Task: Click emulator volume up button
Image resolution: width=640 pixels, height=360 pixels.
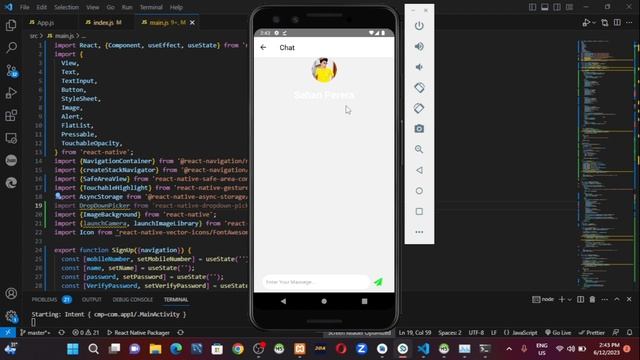Action: [x=419, y=46]
